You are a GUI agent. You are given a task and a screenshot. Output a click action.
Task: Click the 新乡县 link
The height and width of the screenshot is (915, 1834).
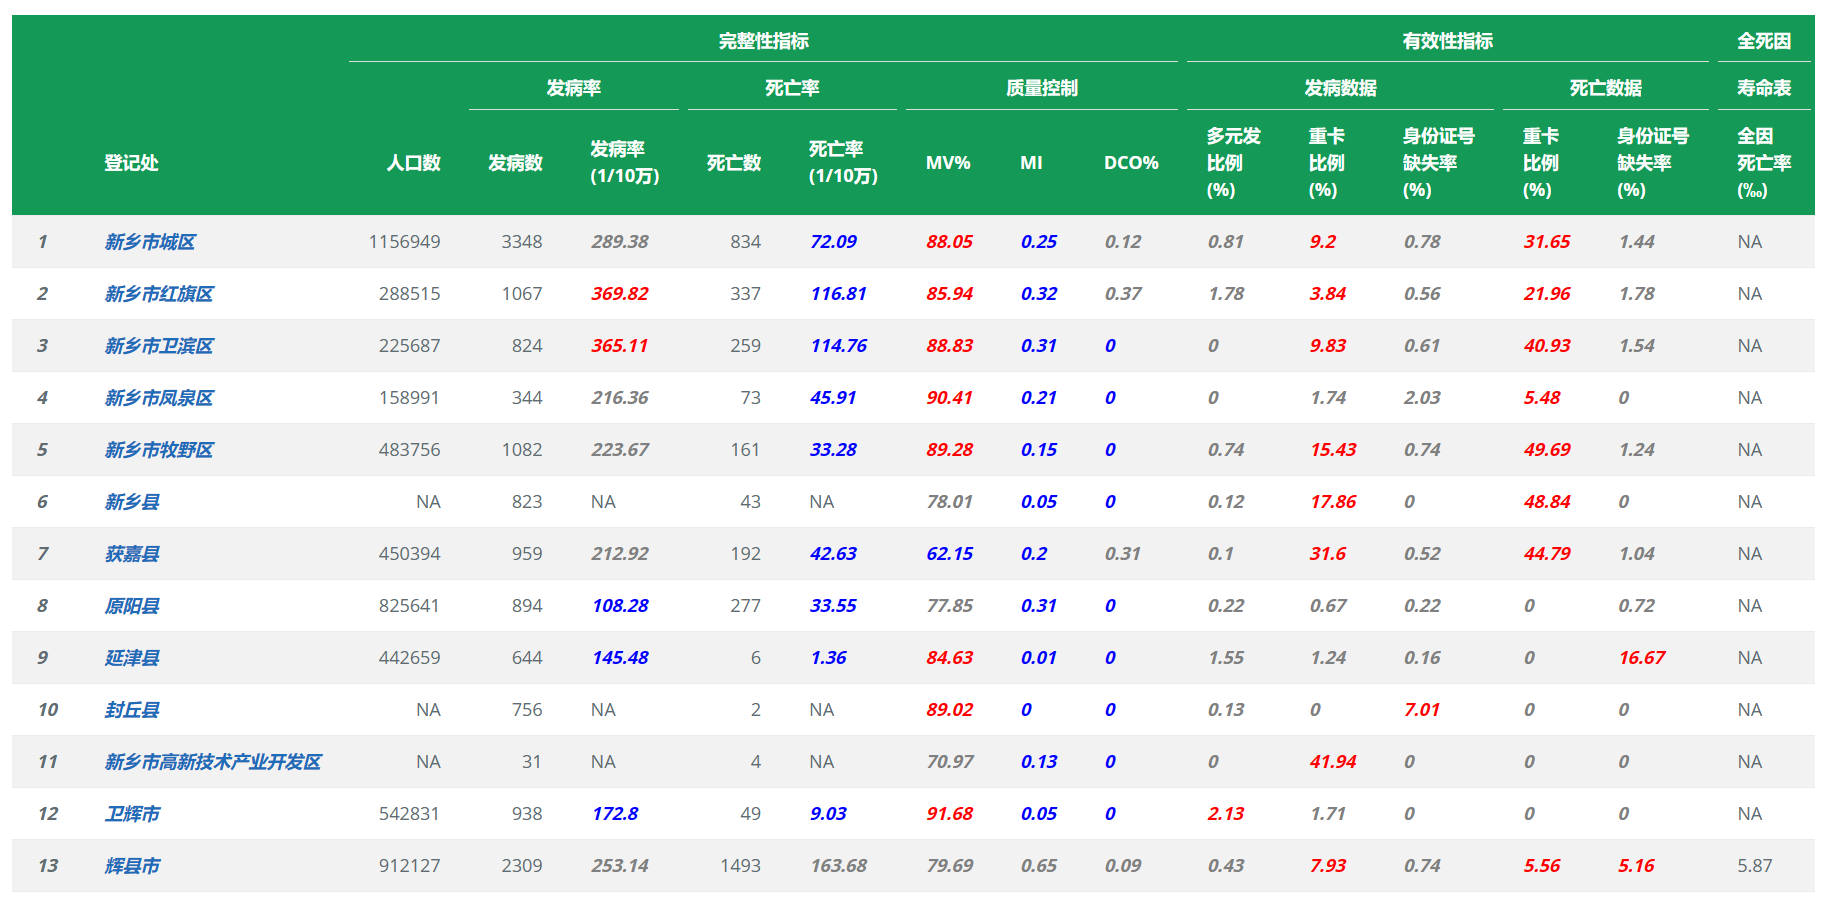coord(132,502)
